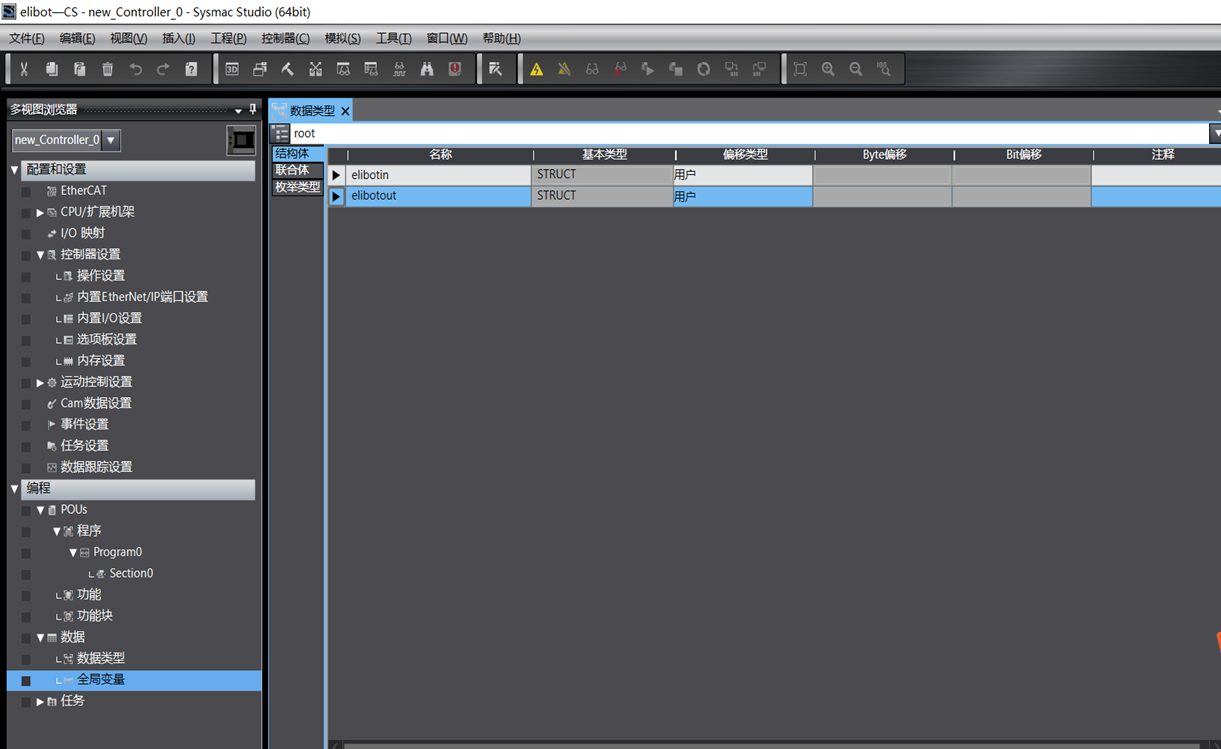Expand the CPU/扩展机架 tree node

pos(40,212)
